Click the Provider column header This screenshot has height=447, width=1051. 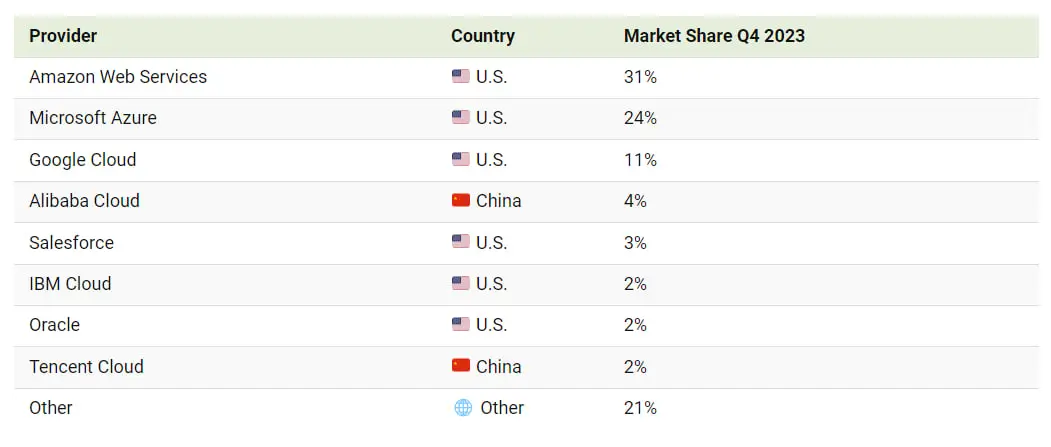tap(63, 36)
